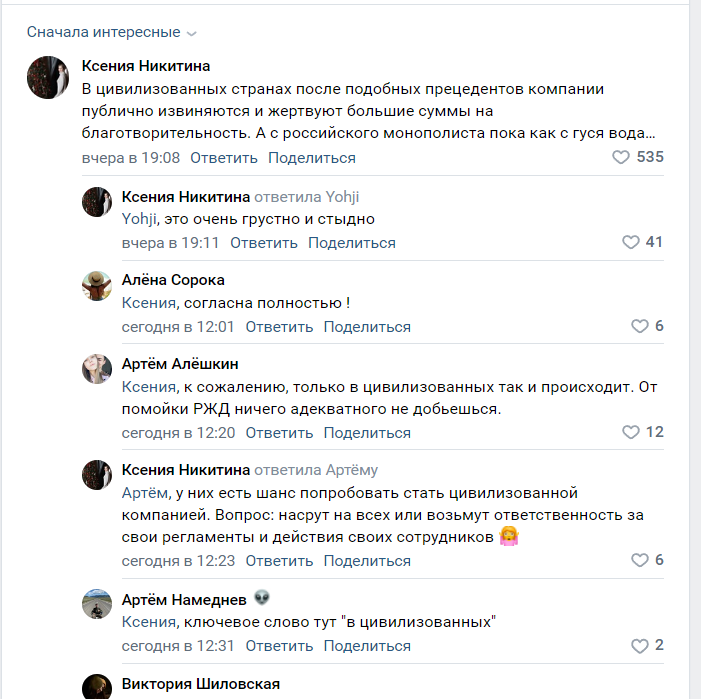This screenshot has width=701, height=699.
Task: Open the 'Сначала интересные' sort dropdown
Action: 112,33
